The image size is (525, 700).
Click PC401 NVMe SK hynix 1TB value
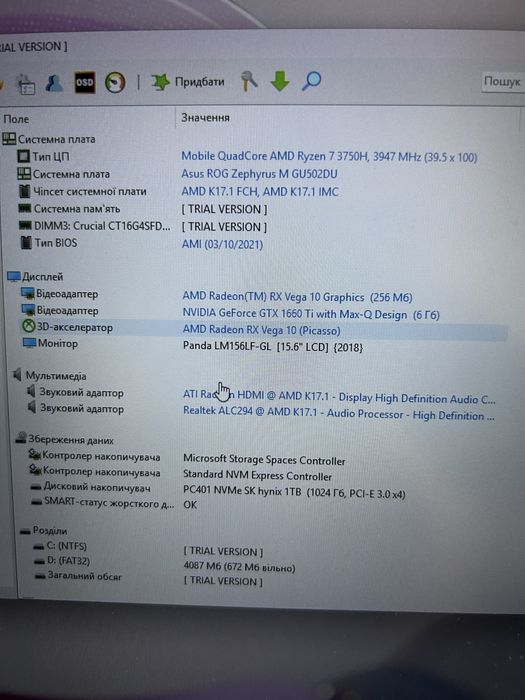pyautogui.click(x=294, y=492)
